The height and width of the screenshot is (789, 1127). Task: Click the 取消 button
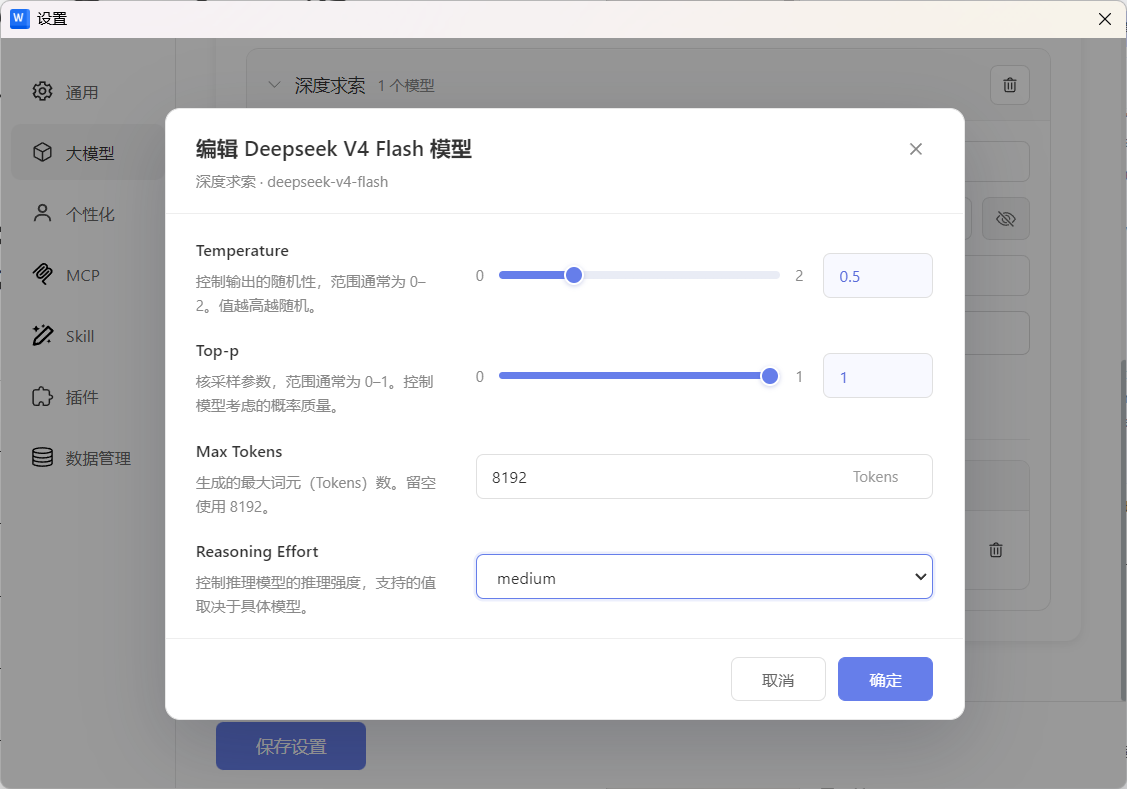[778, 679]
